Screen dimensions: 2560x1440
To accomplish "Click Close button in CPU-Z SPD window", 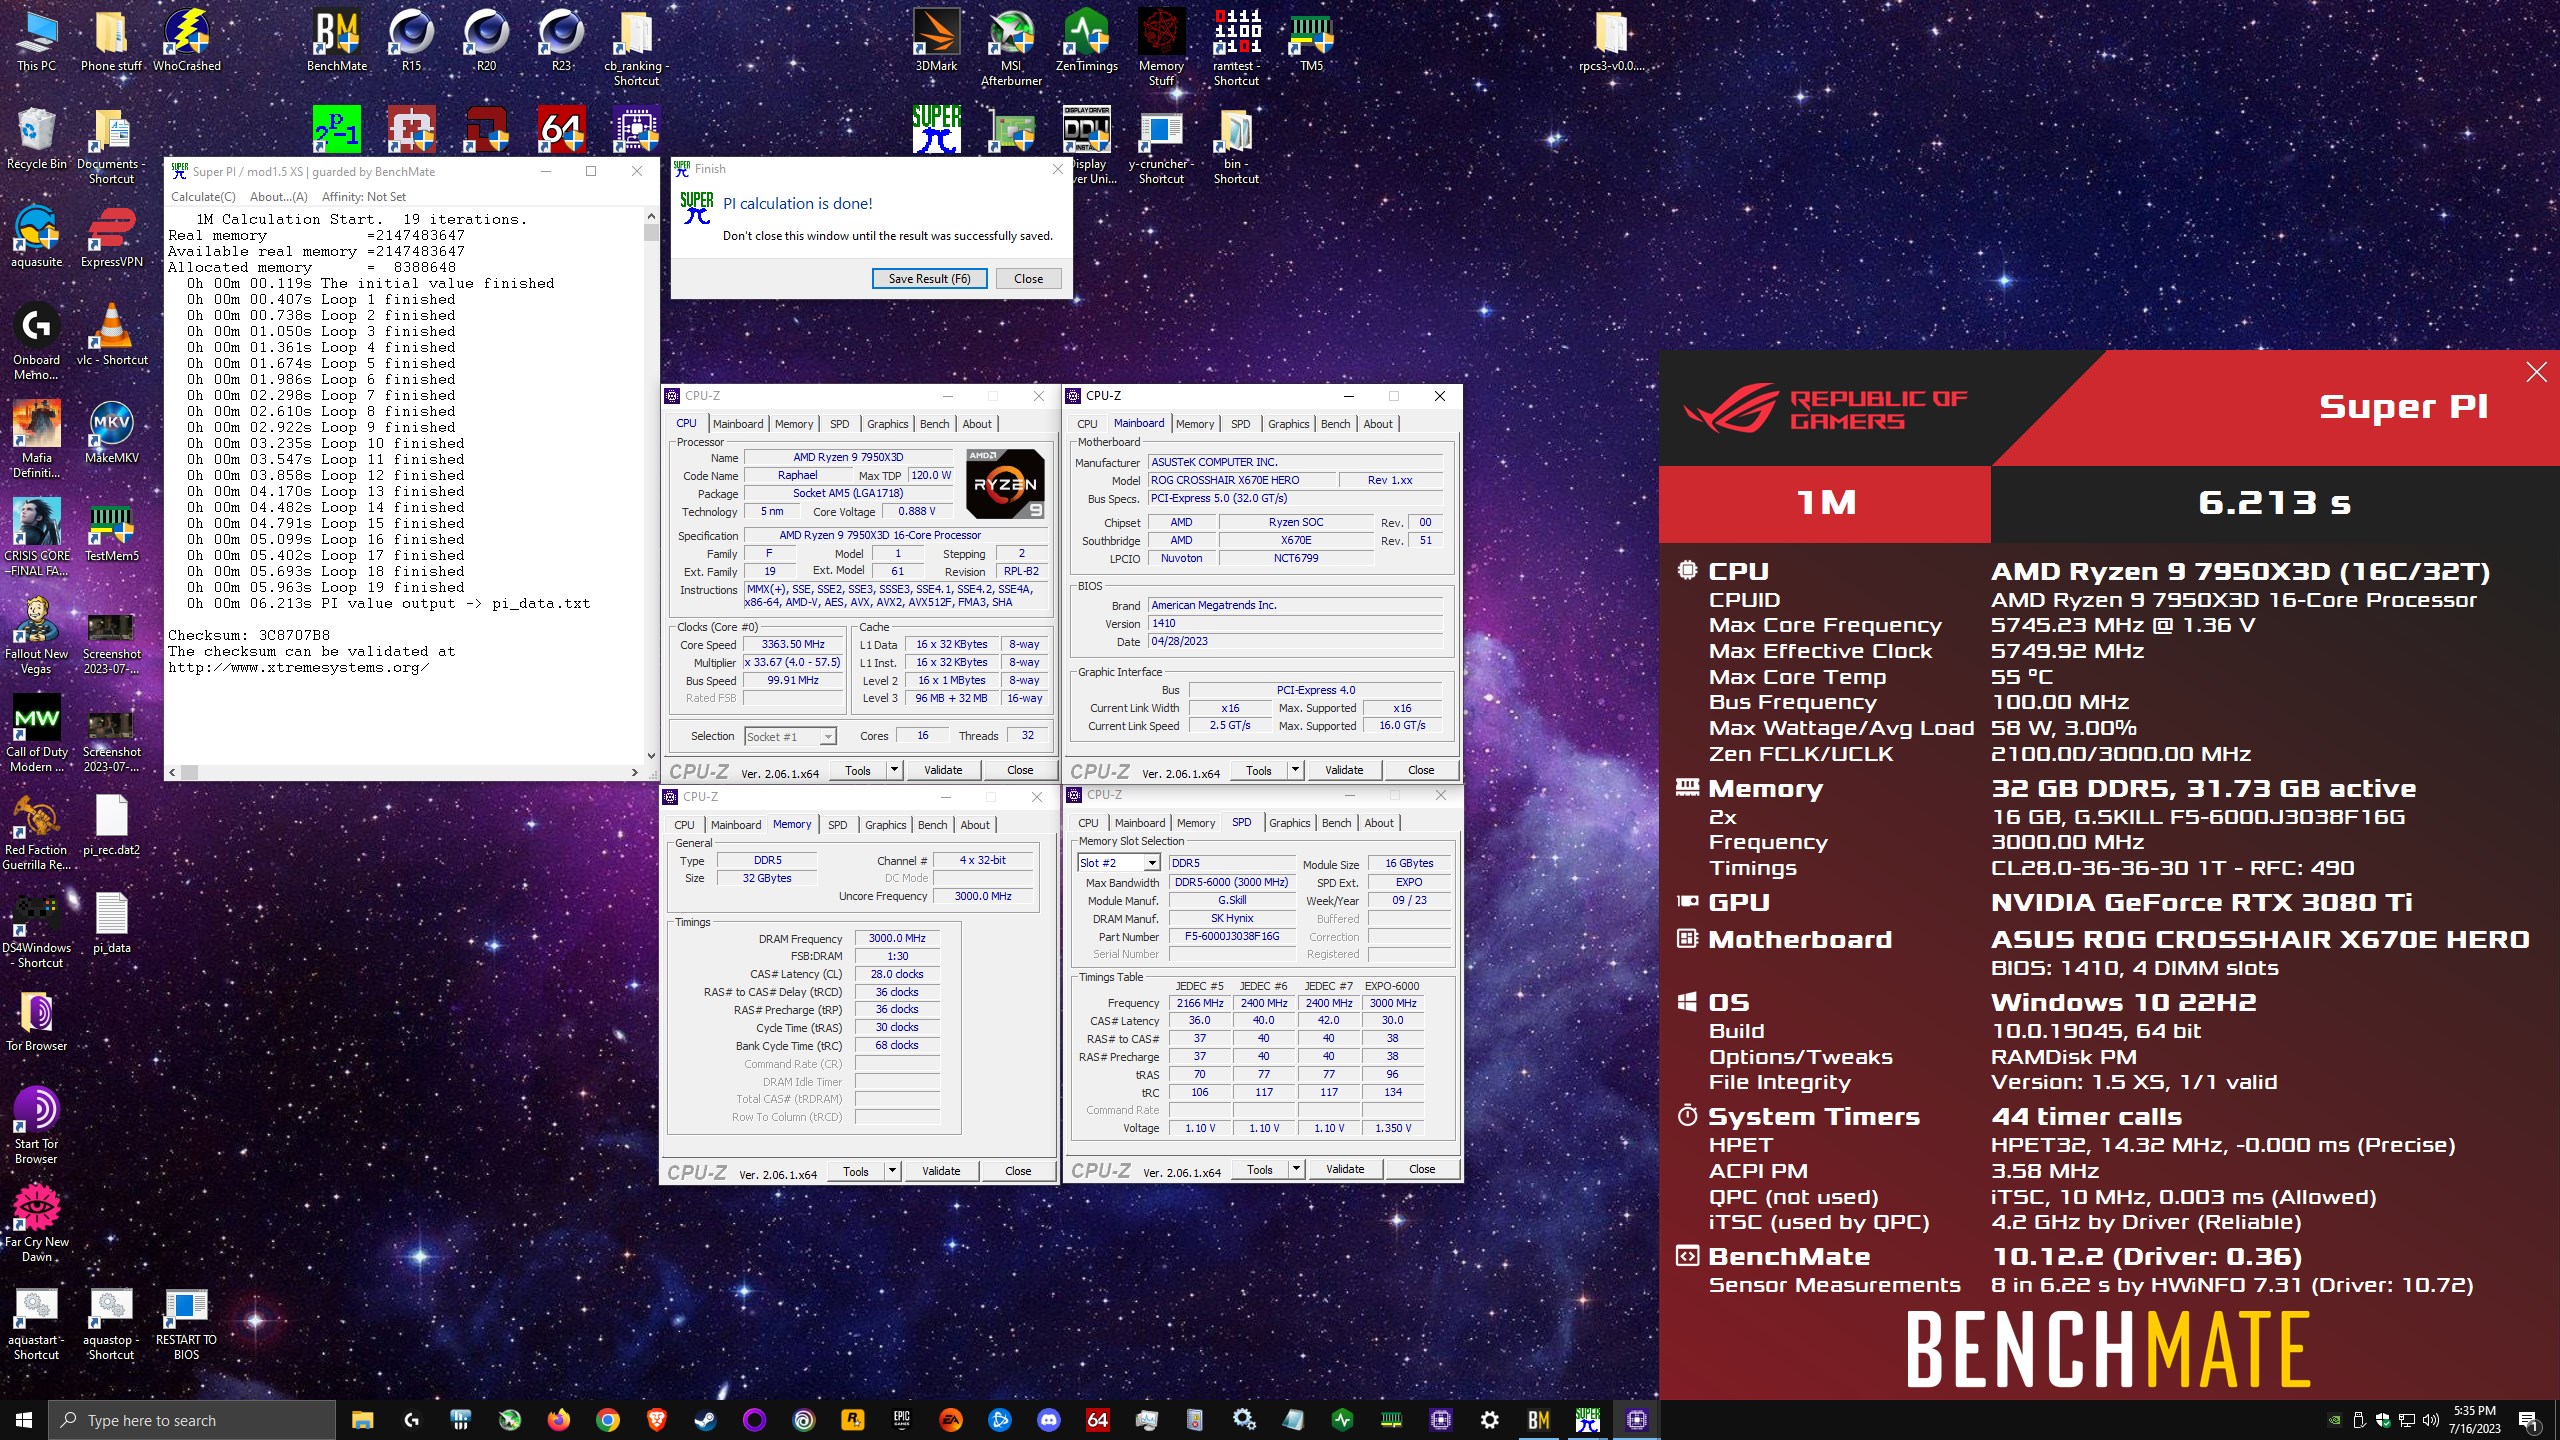I will [x=1421, y=1169].
